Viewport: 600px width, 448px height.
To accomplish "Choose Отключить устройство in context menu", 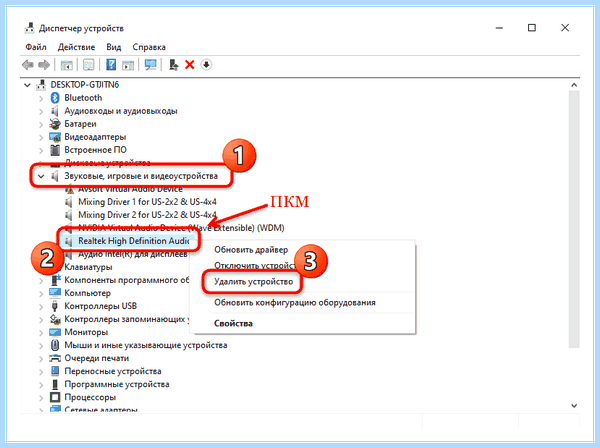I will pyautogui.click(x=256, y=265).
